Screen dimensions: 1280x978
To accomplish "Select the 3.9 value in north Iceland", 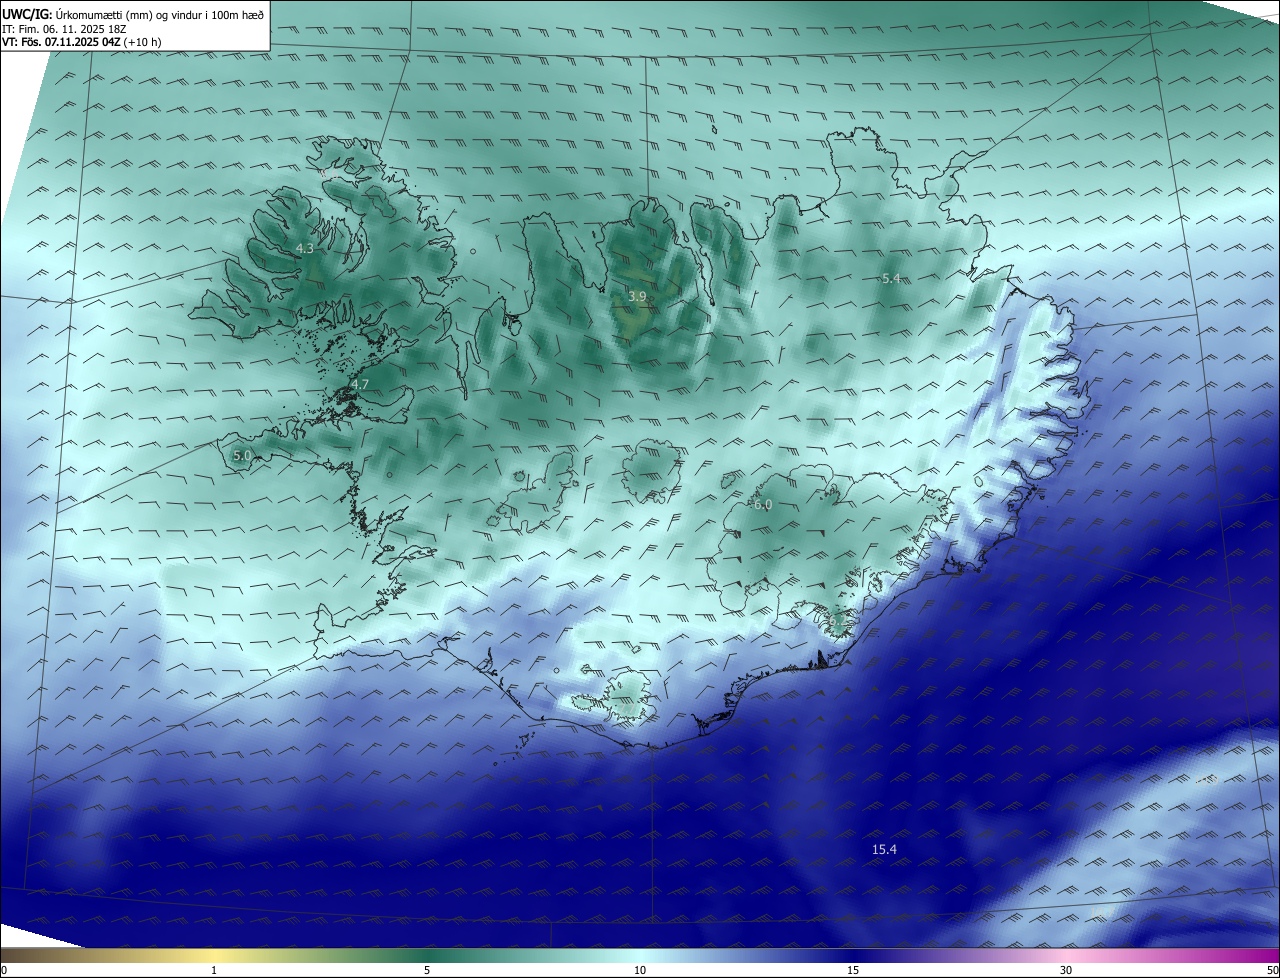I will pyautogui.click(x=637, y=296).
